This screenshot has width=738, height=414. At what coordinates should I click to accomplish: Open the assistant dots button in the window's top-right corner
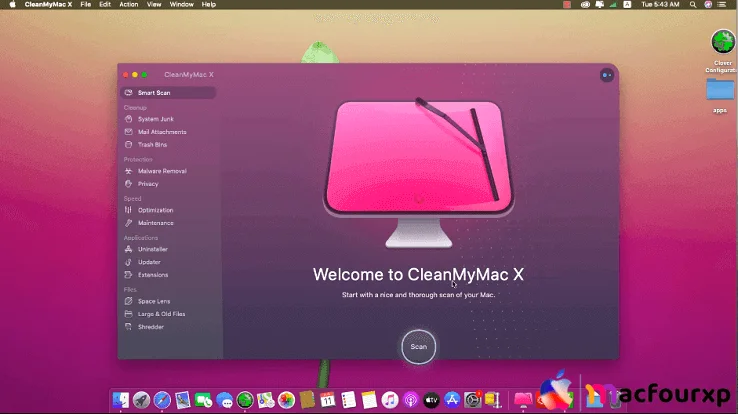tap(607, 75)
